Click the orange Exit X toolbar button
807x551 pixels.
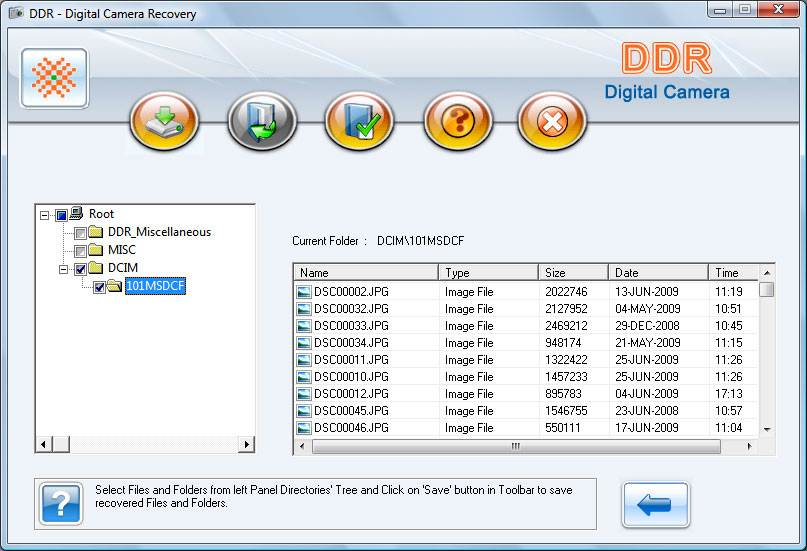[552, 121]
